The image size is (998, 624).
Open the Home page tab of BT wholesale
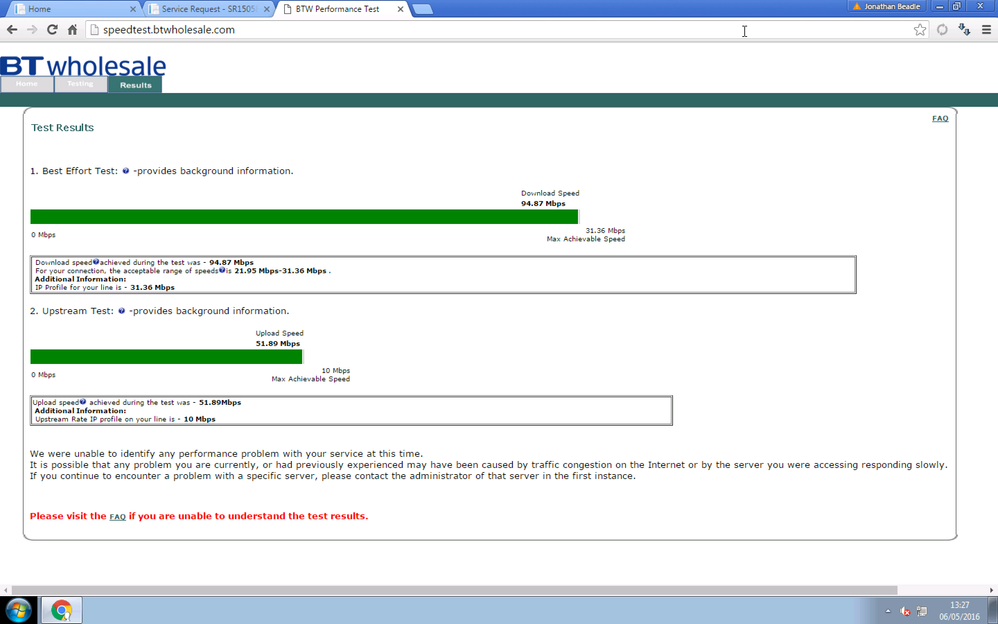coord(27,84)
